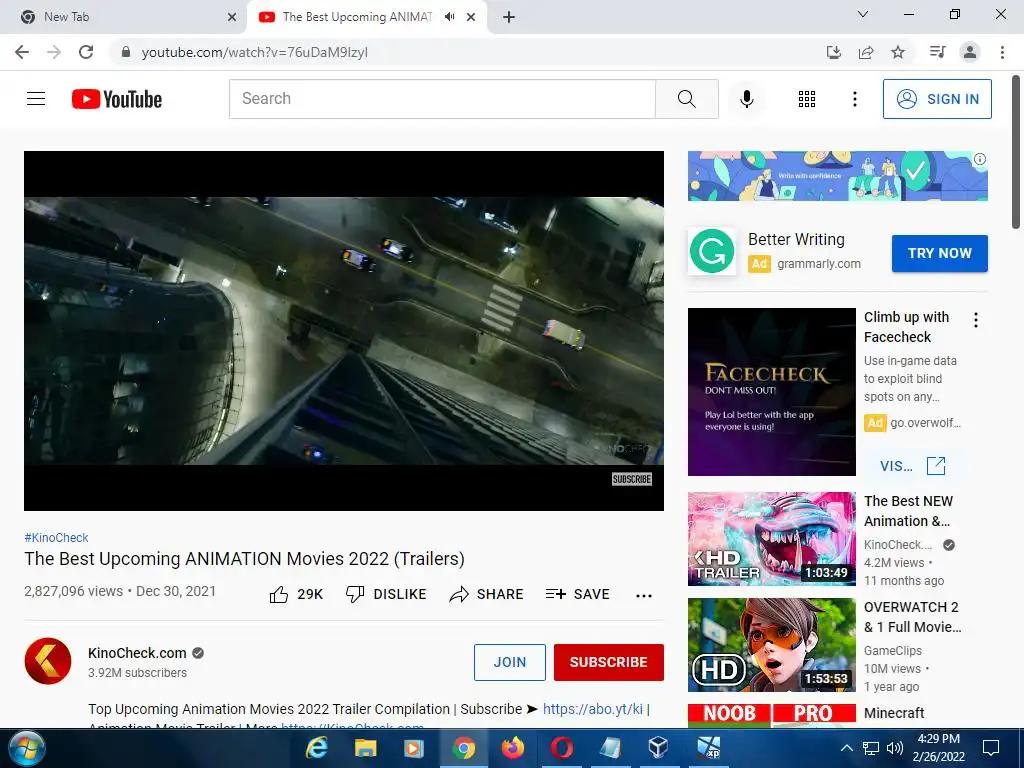Screen dimensions: 1024x768
Task: Open more actions ellipsis below video
Action: coord(644,595)
